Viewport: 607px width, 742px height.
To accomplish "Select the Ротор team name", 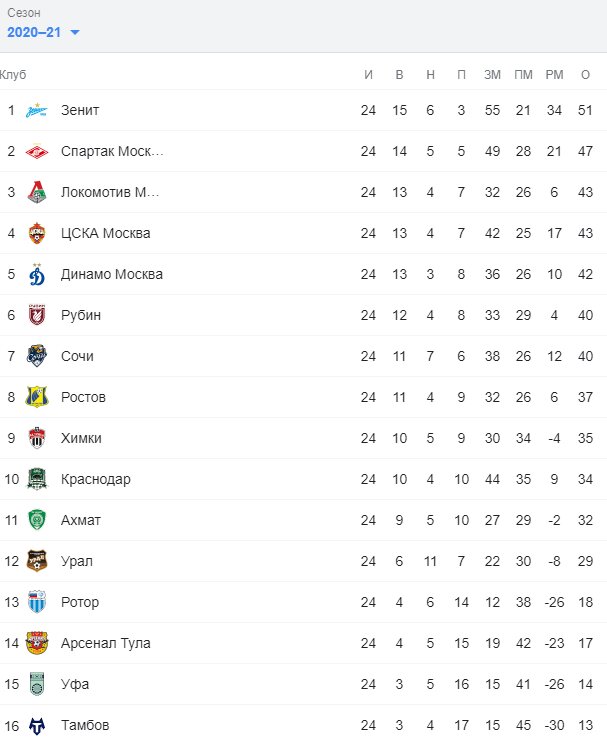I will click(80, 602).
